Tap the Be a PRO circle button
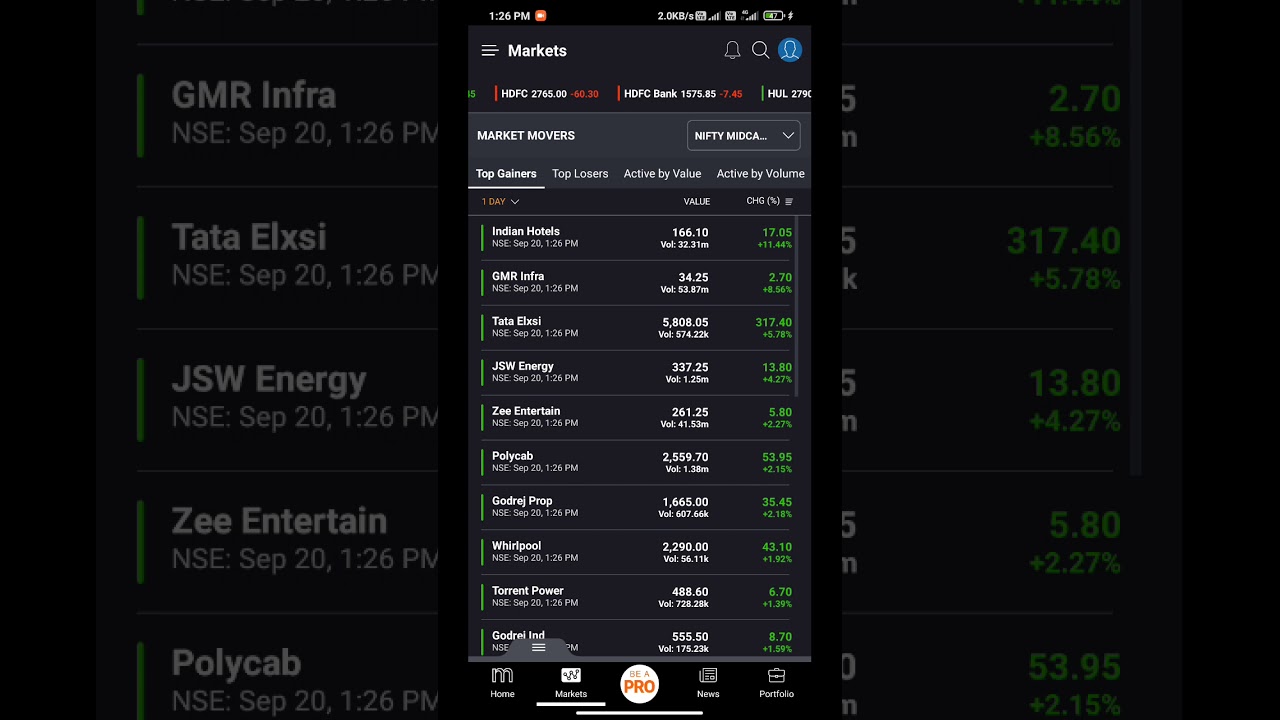This screenshot has height=720, width=1280. pos(639,684)
